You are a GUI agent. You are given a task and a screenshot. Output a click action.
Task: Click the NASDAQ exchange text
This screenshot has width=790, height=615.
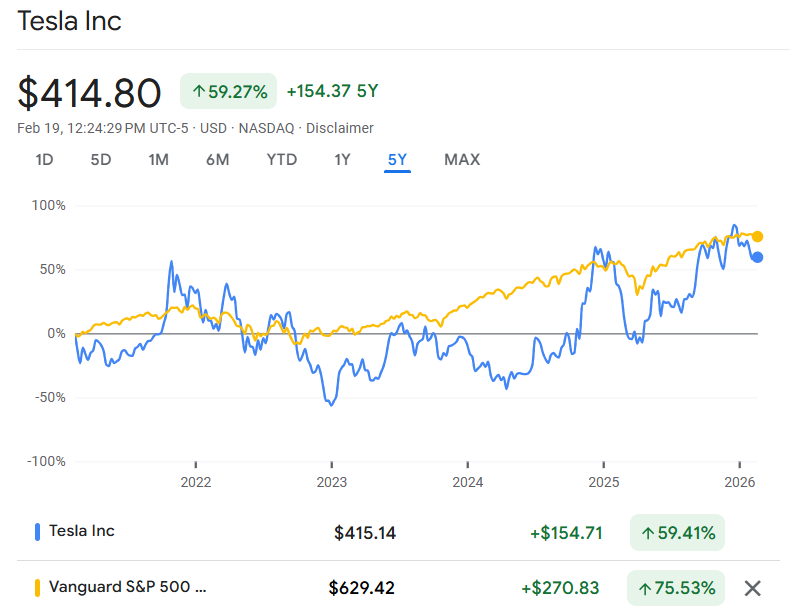point(266,128)
